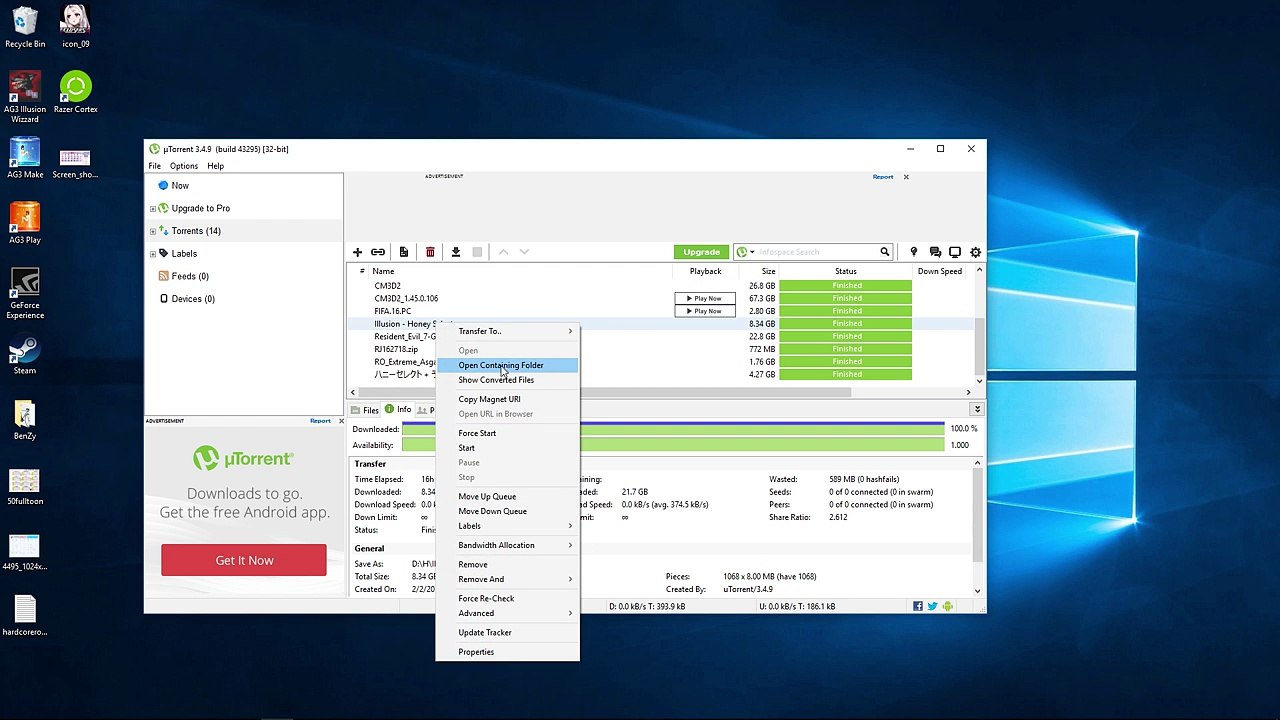Open Preferences via the gear icon
The image size is (1280, 720).
975,252
